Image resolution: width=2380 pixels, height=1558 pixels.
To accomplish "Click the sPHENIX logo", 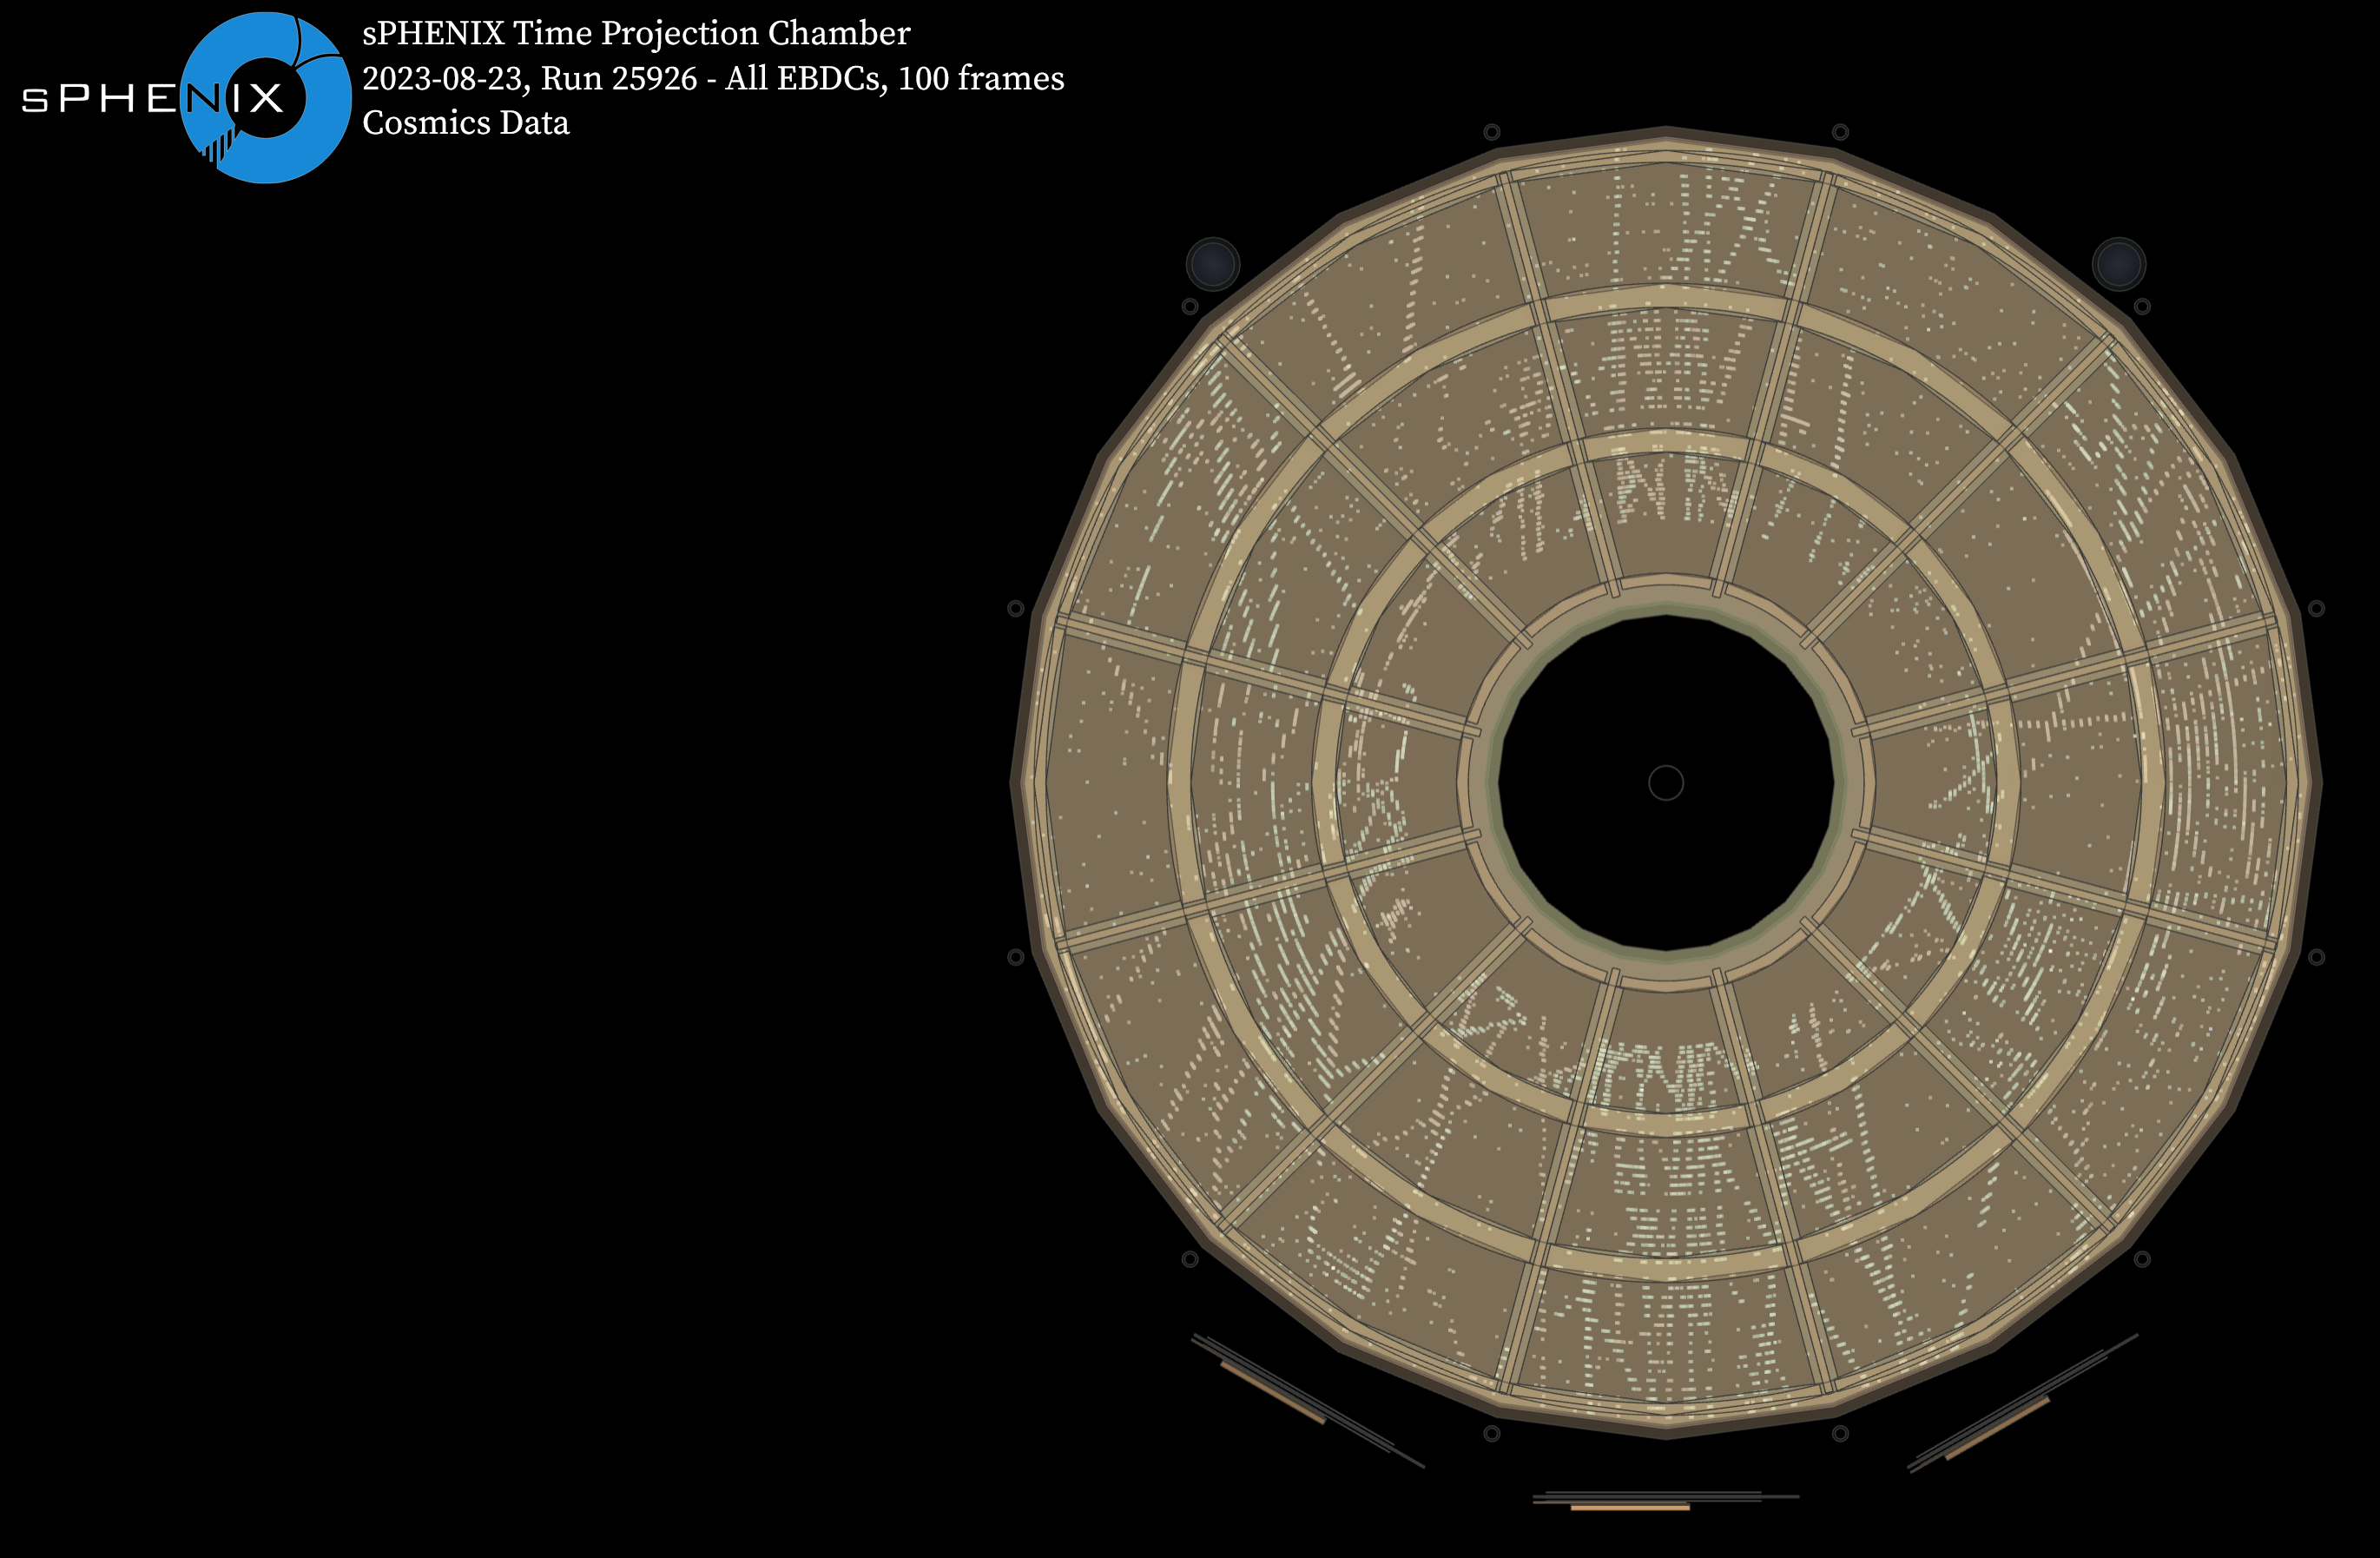I will point(186,97).
